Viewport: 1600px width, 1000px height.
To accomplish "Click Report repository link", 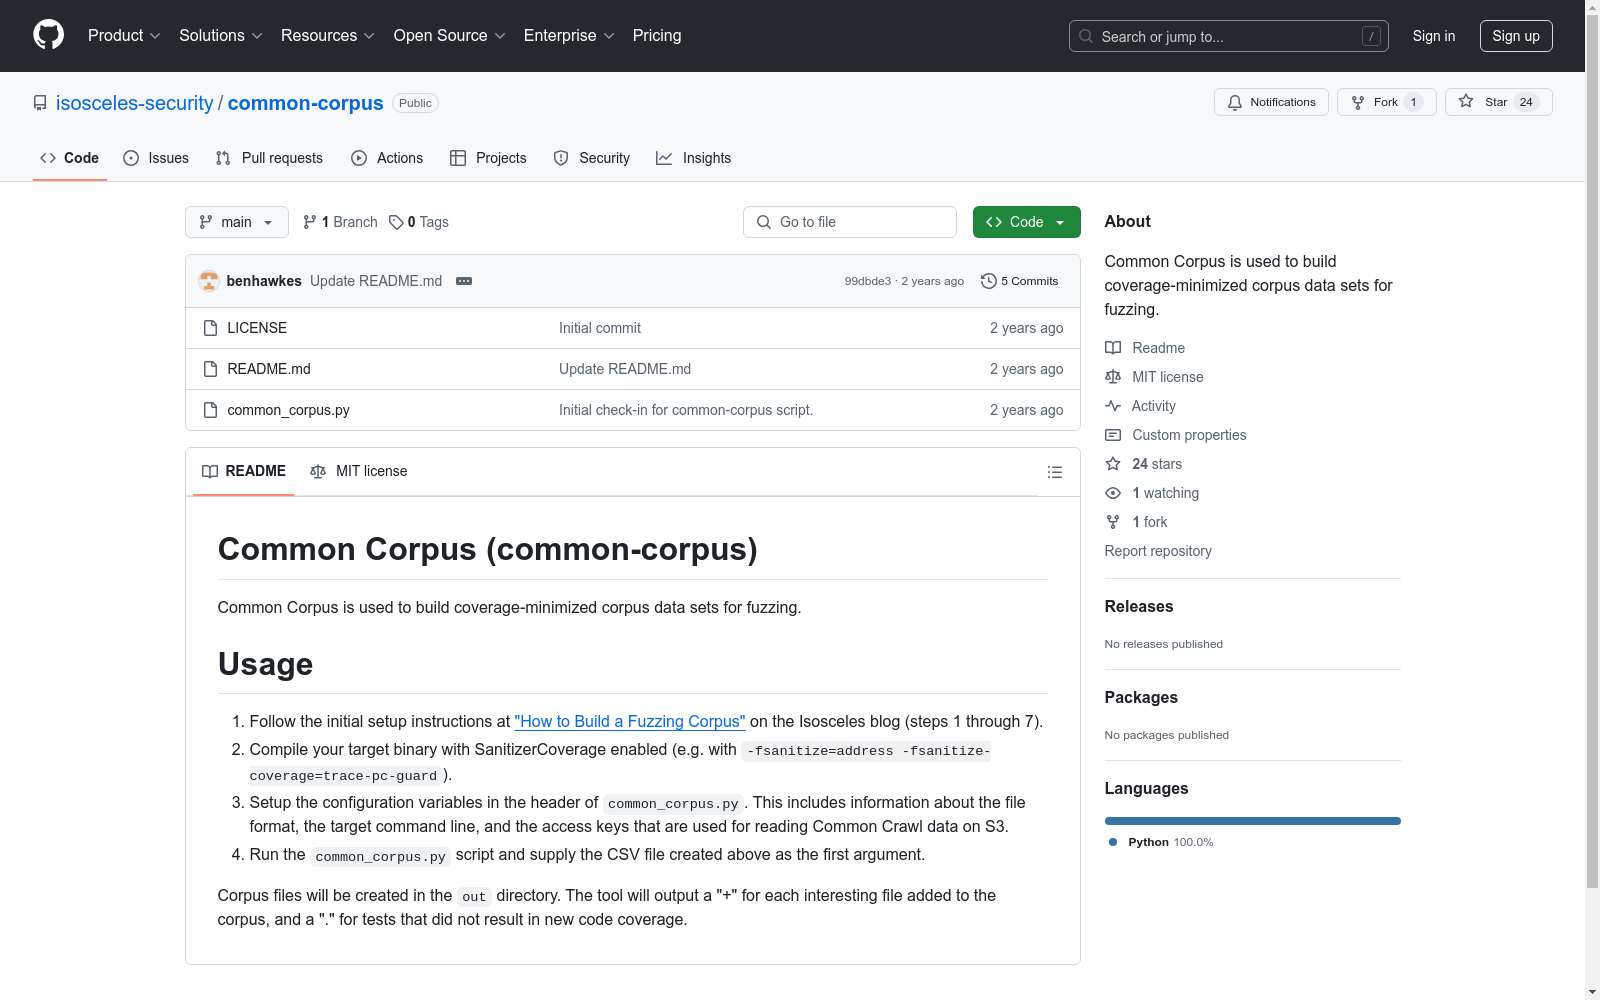I will (1158, 551).
